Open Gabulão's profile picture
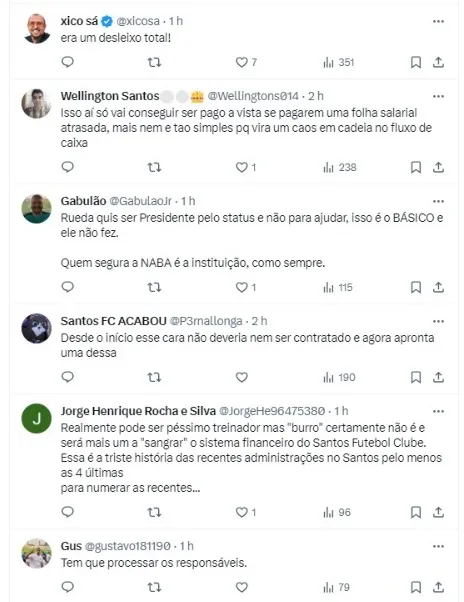This screenshot has height=602, width=464. [x=36, y=209]
